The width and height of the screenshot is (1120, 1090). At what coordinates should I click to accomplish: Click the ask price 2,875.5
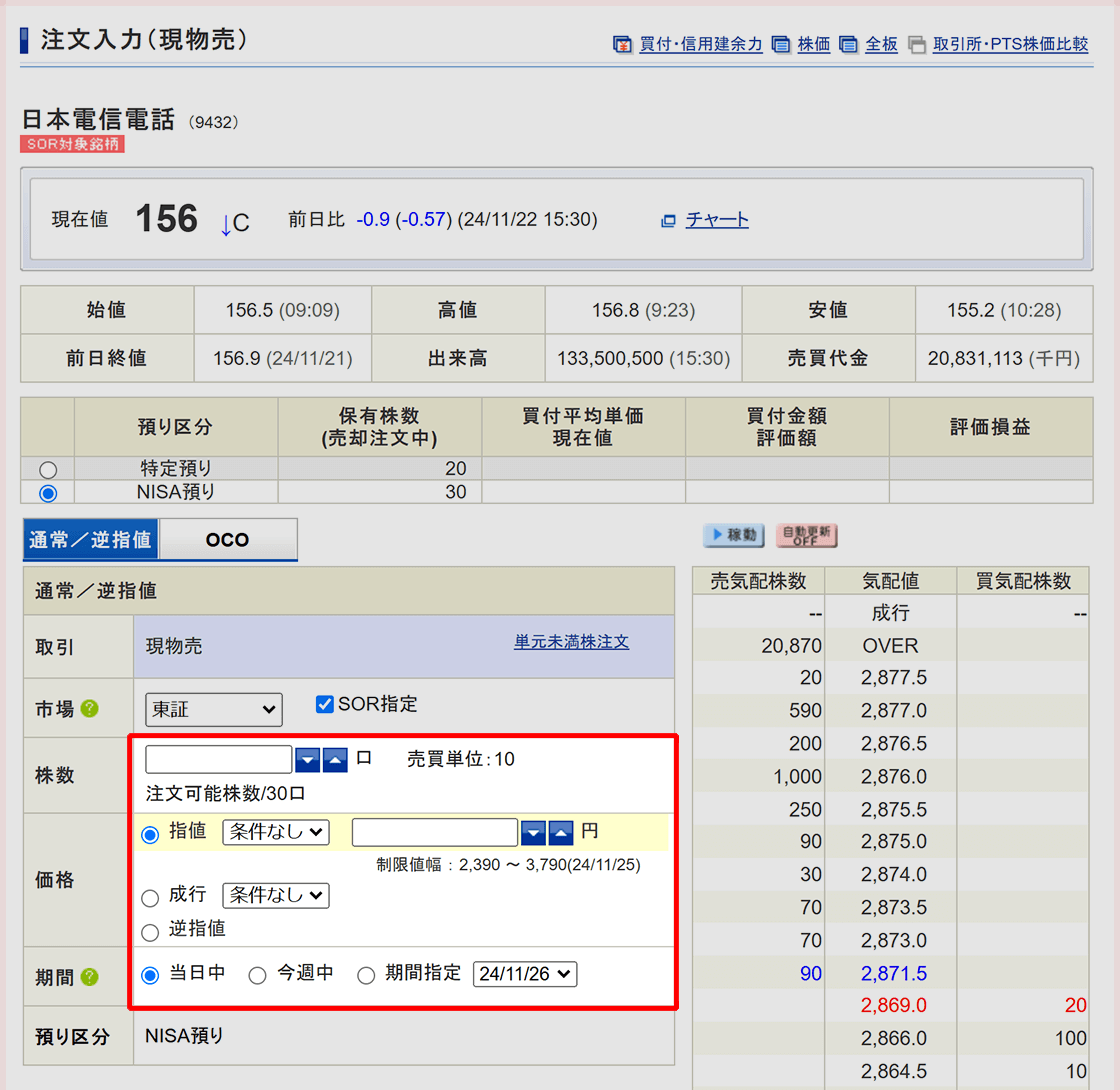click(894, 809)
